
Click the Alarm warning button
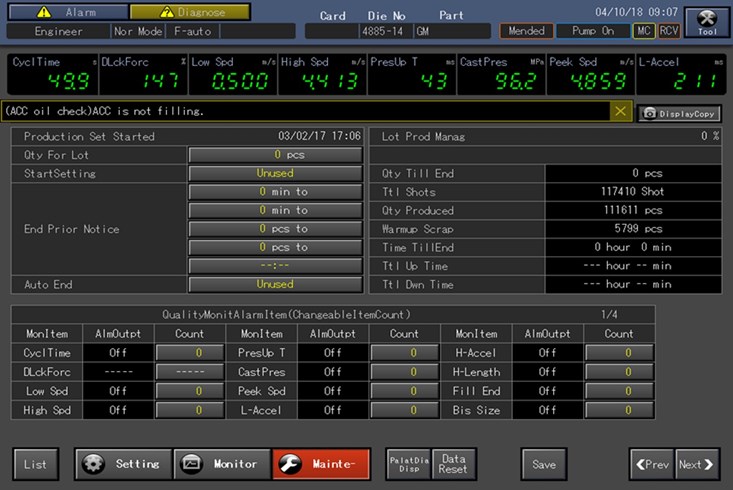[x=66, y=13]
